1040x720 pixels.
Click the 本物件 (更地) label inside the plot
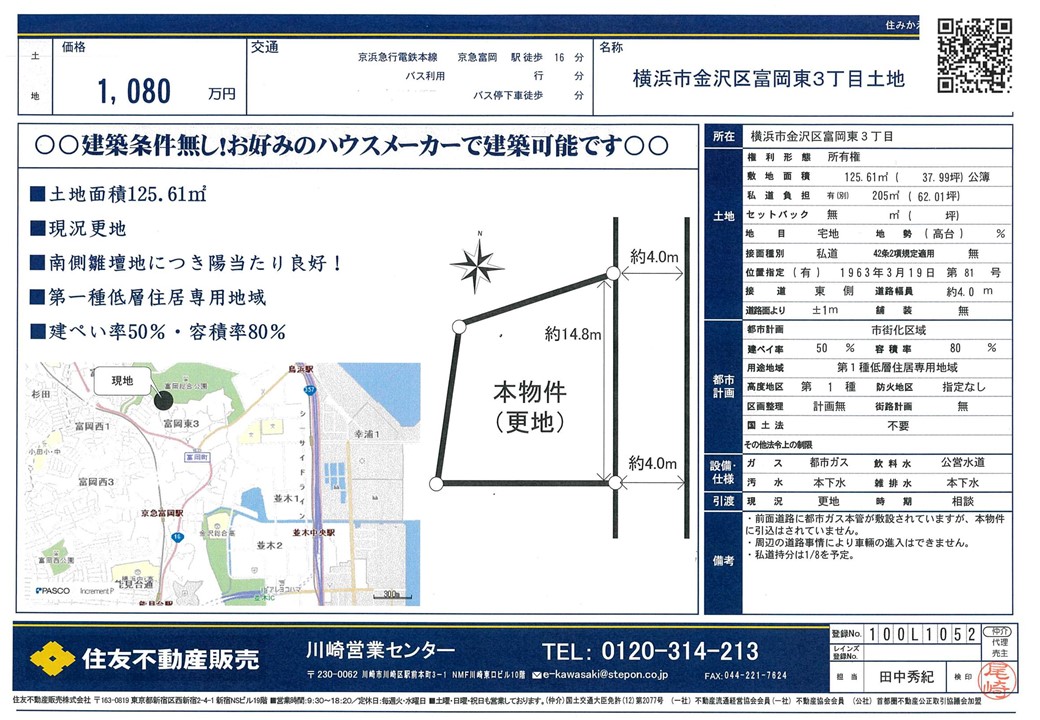529,406
